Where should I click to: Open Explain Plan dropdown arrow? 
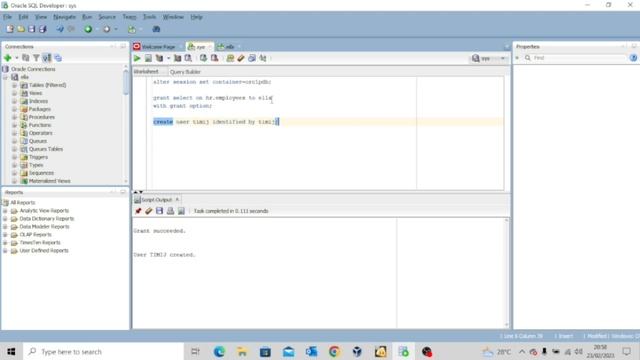168,58
